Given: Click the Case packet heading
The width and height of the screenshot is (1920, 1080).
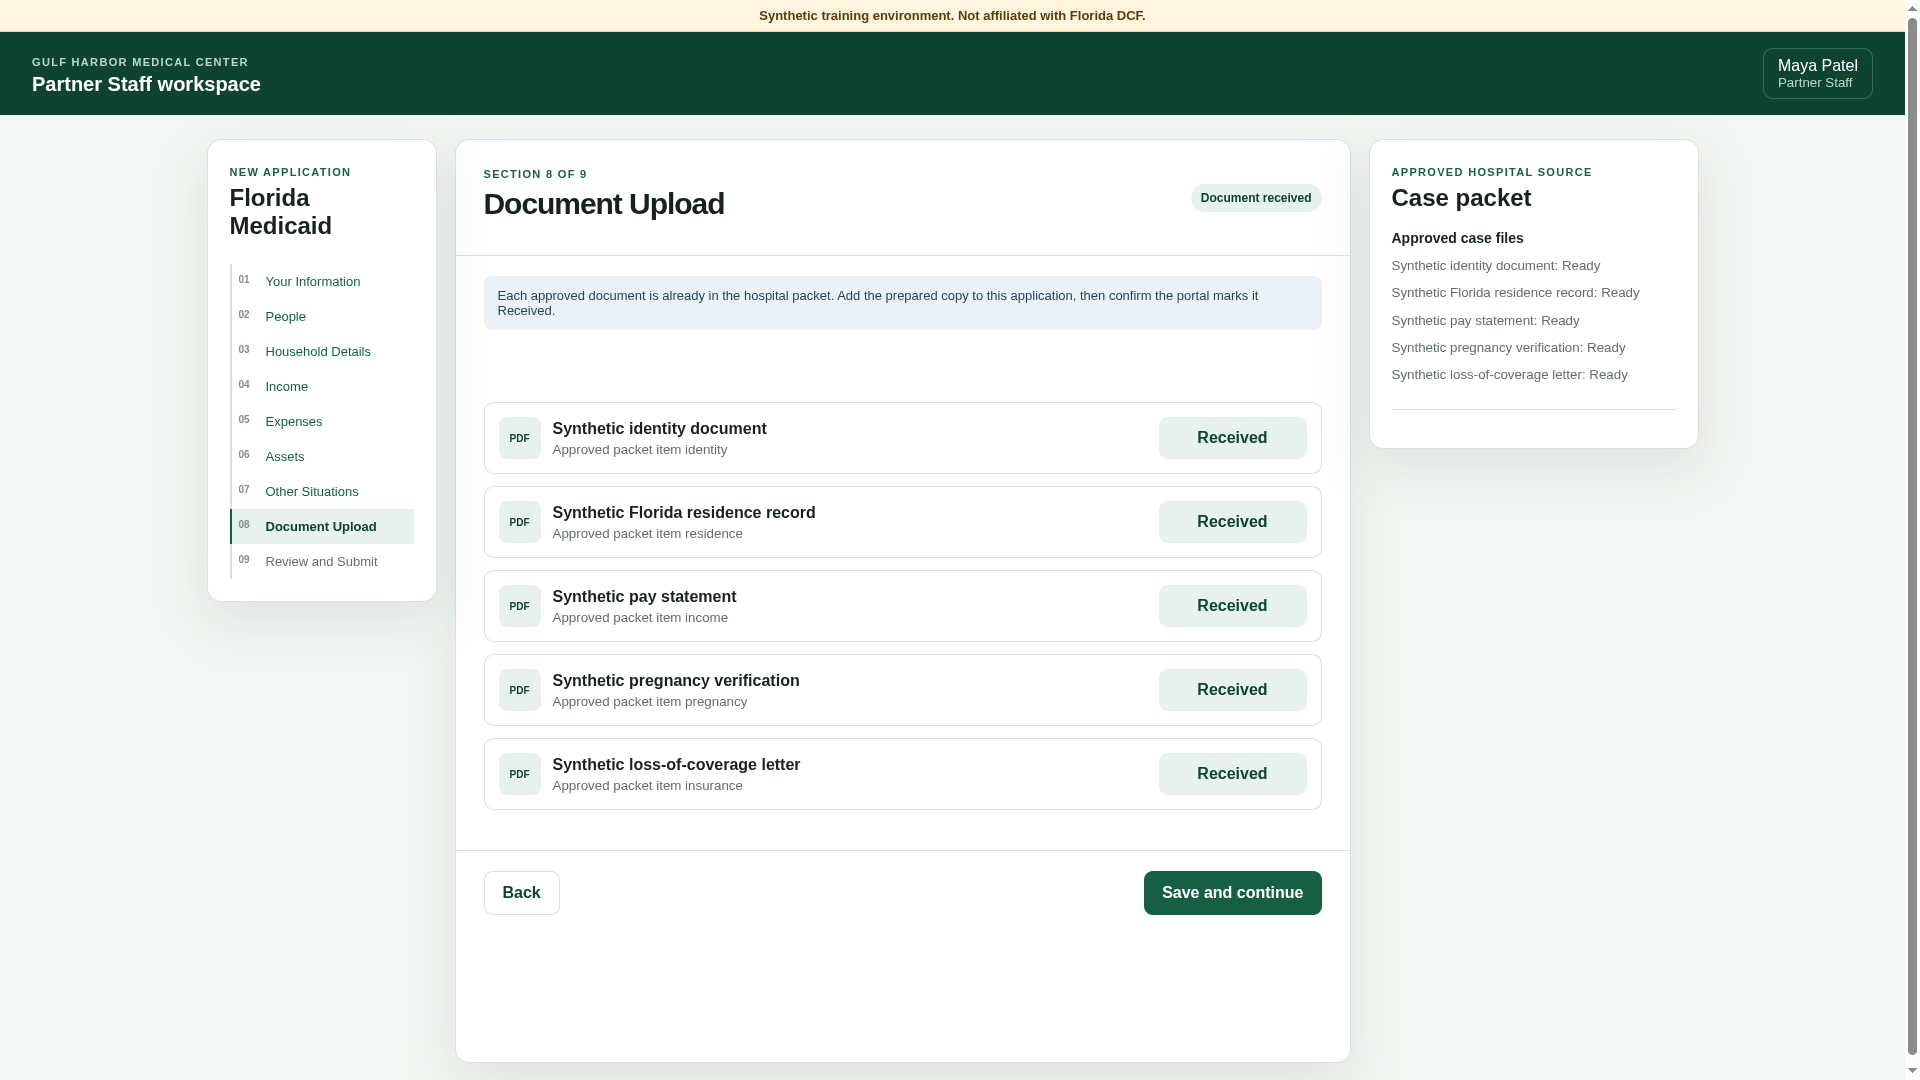Looking at the screenshot, I should [1461, 198].
